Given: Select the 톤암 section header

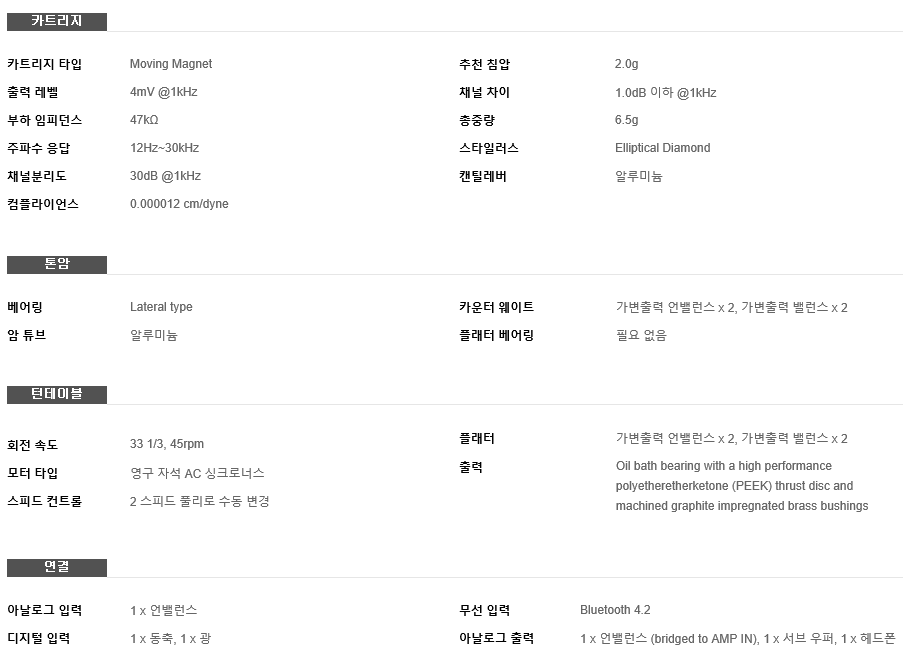Looking at the screenshot, I should [57, 264].
